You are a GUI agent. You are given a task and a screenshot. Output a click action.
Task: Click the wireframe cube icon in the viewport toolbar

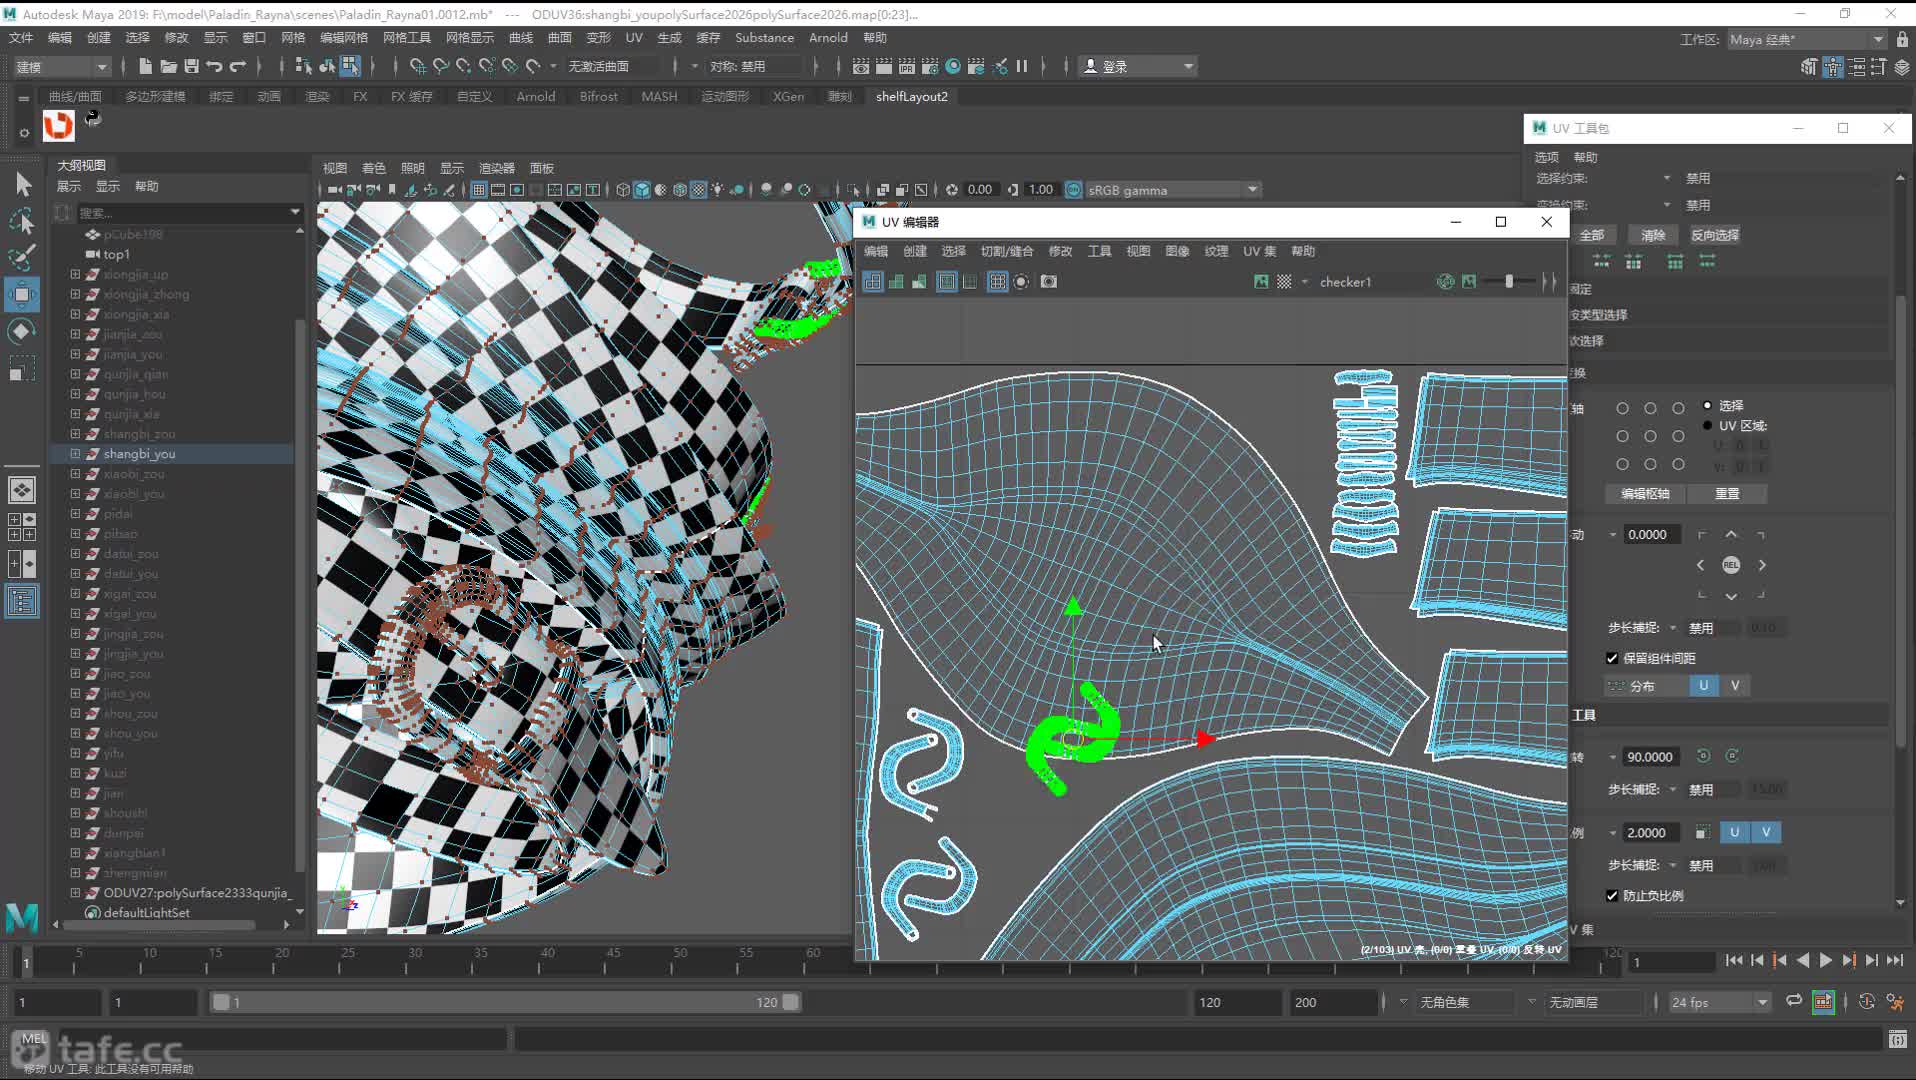click(x=623, y=190)
